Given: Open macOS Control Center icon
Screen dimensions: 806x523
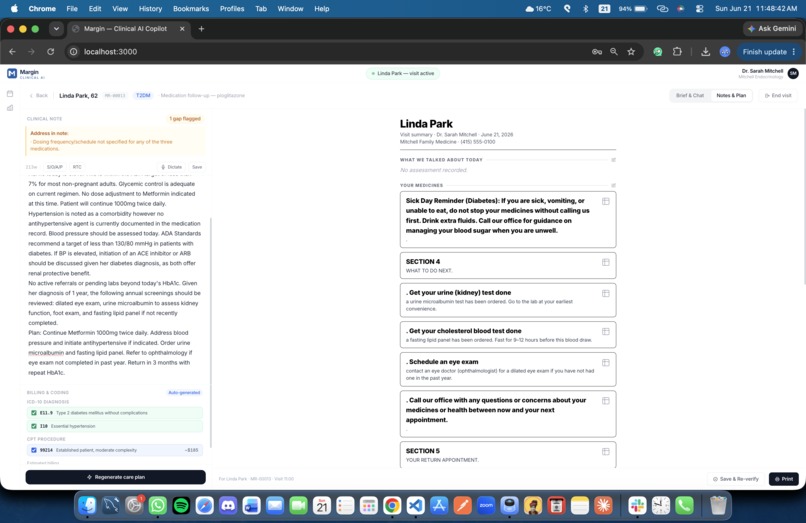Looking at the screenshot, I should [x=700, y=9].
